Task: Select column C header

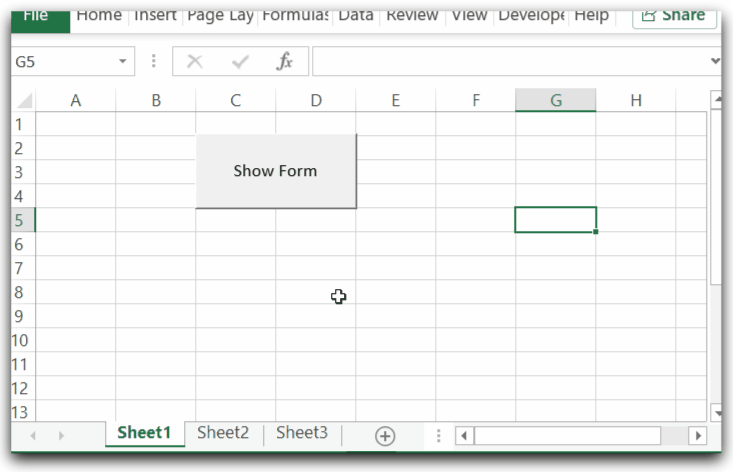Action: [236, 100]
